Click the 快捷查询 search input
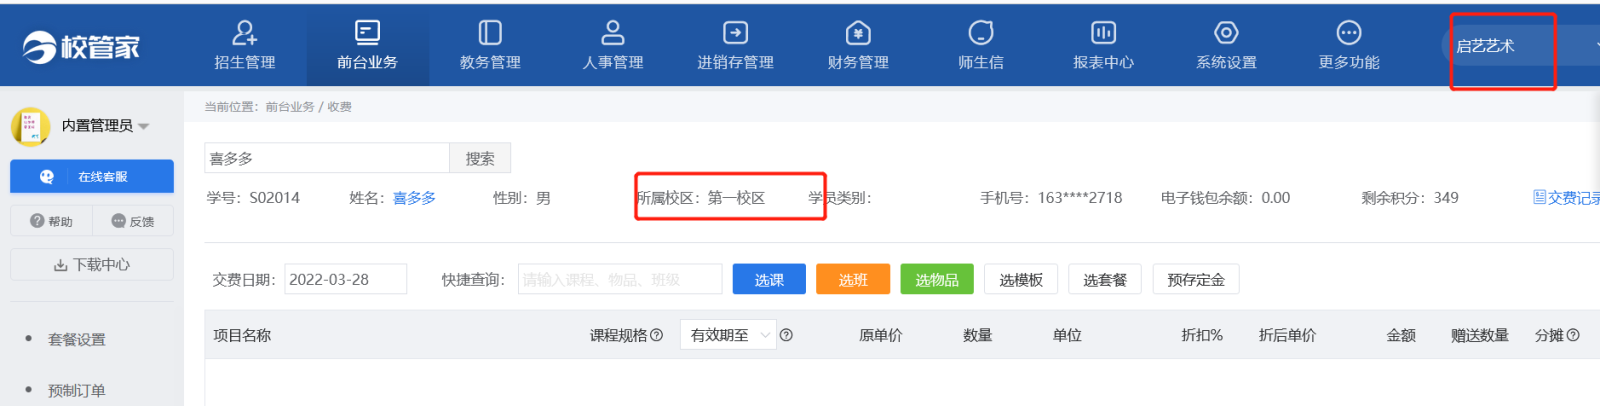The width and height of the screenshot is (1600, 406). (620, 280)
